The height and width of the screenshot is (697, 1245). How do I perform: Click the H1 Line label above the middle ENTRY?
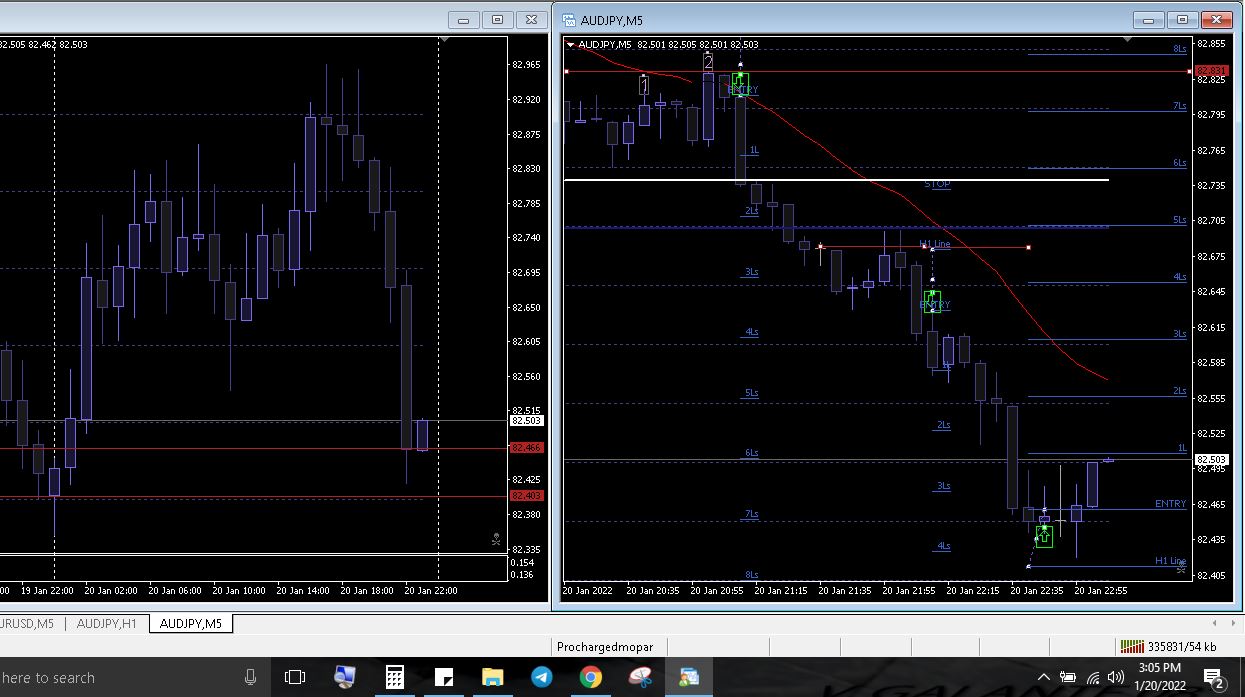935,244
